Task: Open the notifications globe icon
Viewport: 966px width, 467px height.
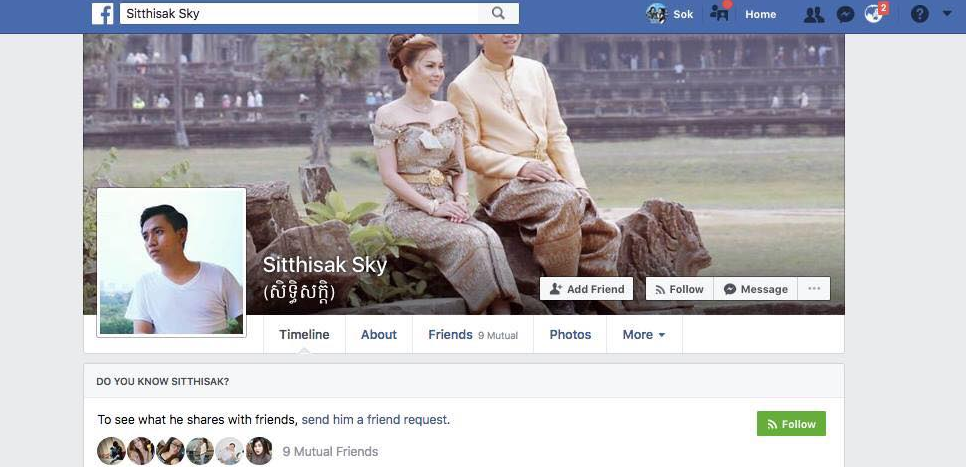Action: 874,14
